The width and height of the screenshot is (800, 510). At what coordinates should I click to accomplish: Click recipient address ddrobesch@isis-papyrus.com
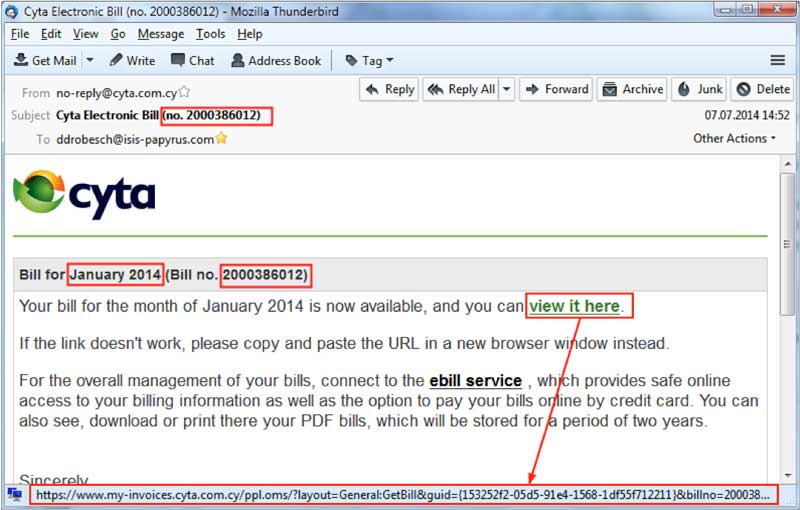(135, 140)
